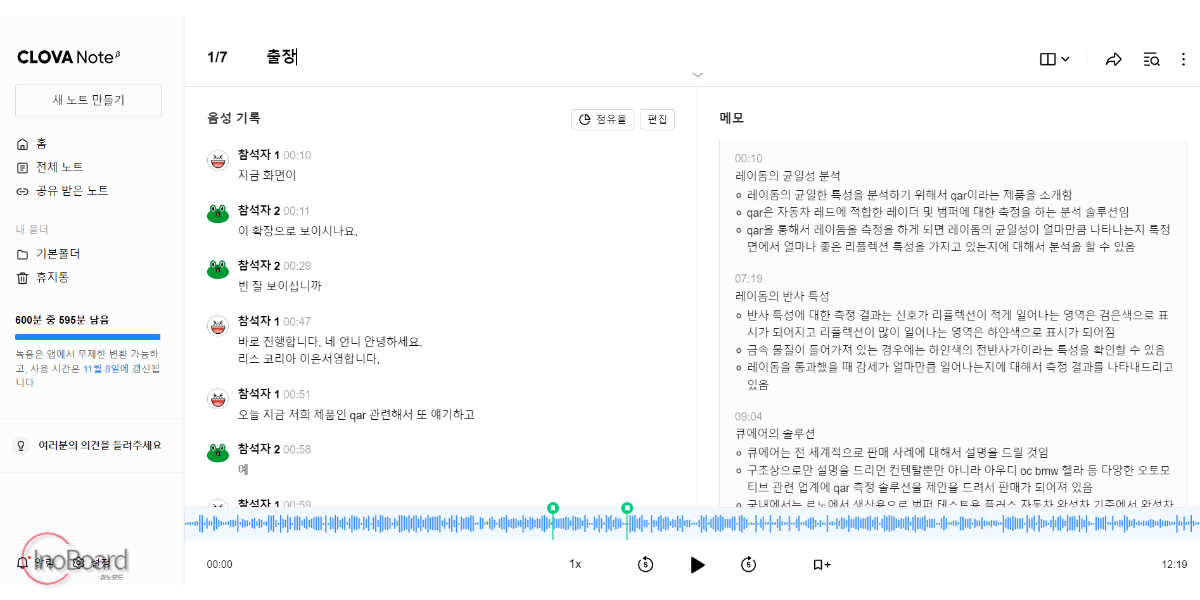
Task: Start playback with the play button
Action: click(x=697, y=564)
